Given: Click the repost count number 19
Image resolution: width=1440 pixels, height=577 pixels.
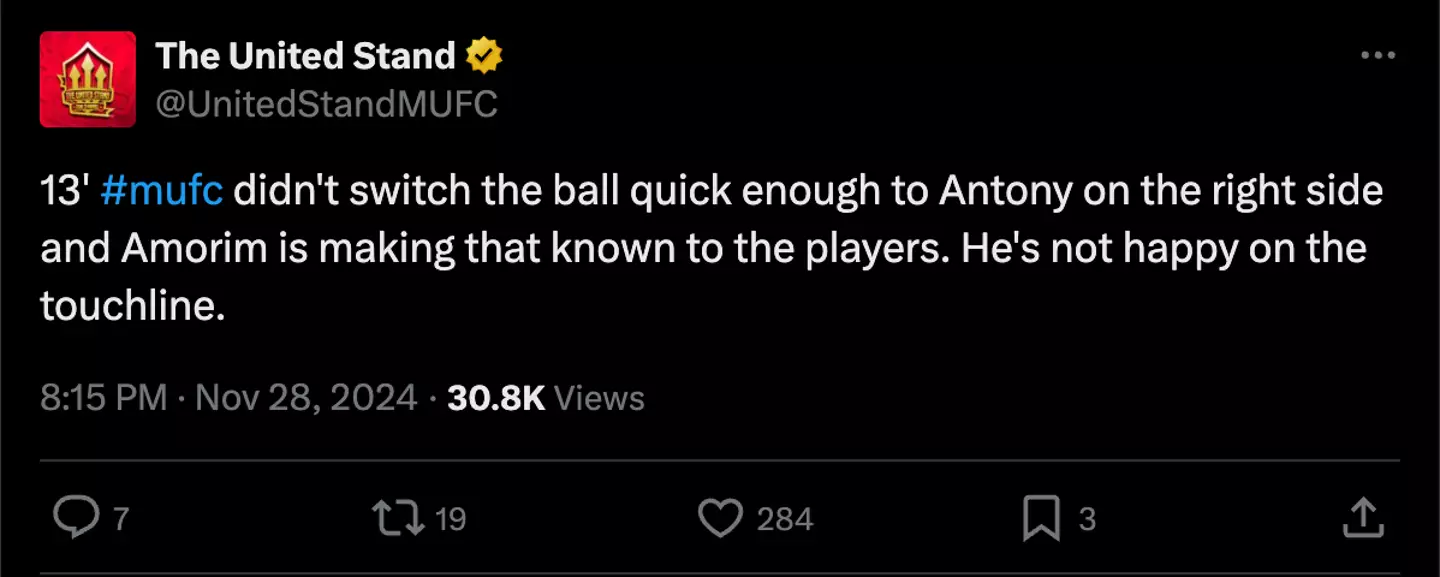Looking at the screenshot, I should (451, 519).
